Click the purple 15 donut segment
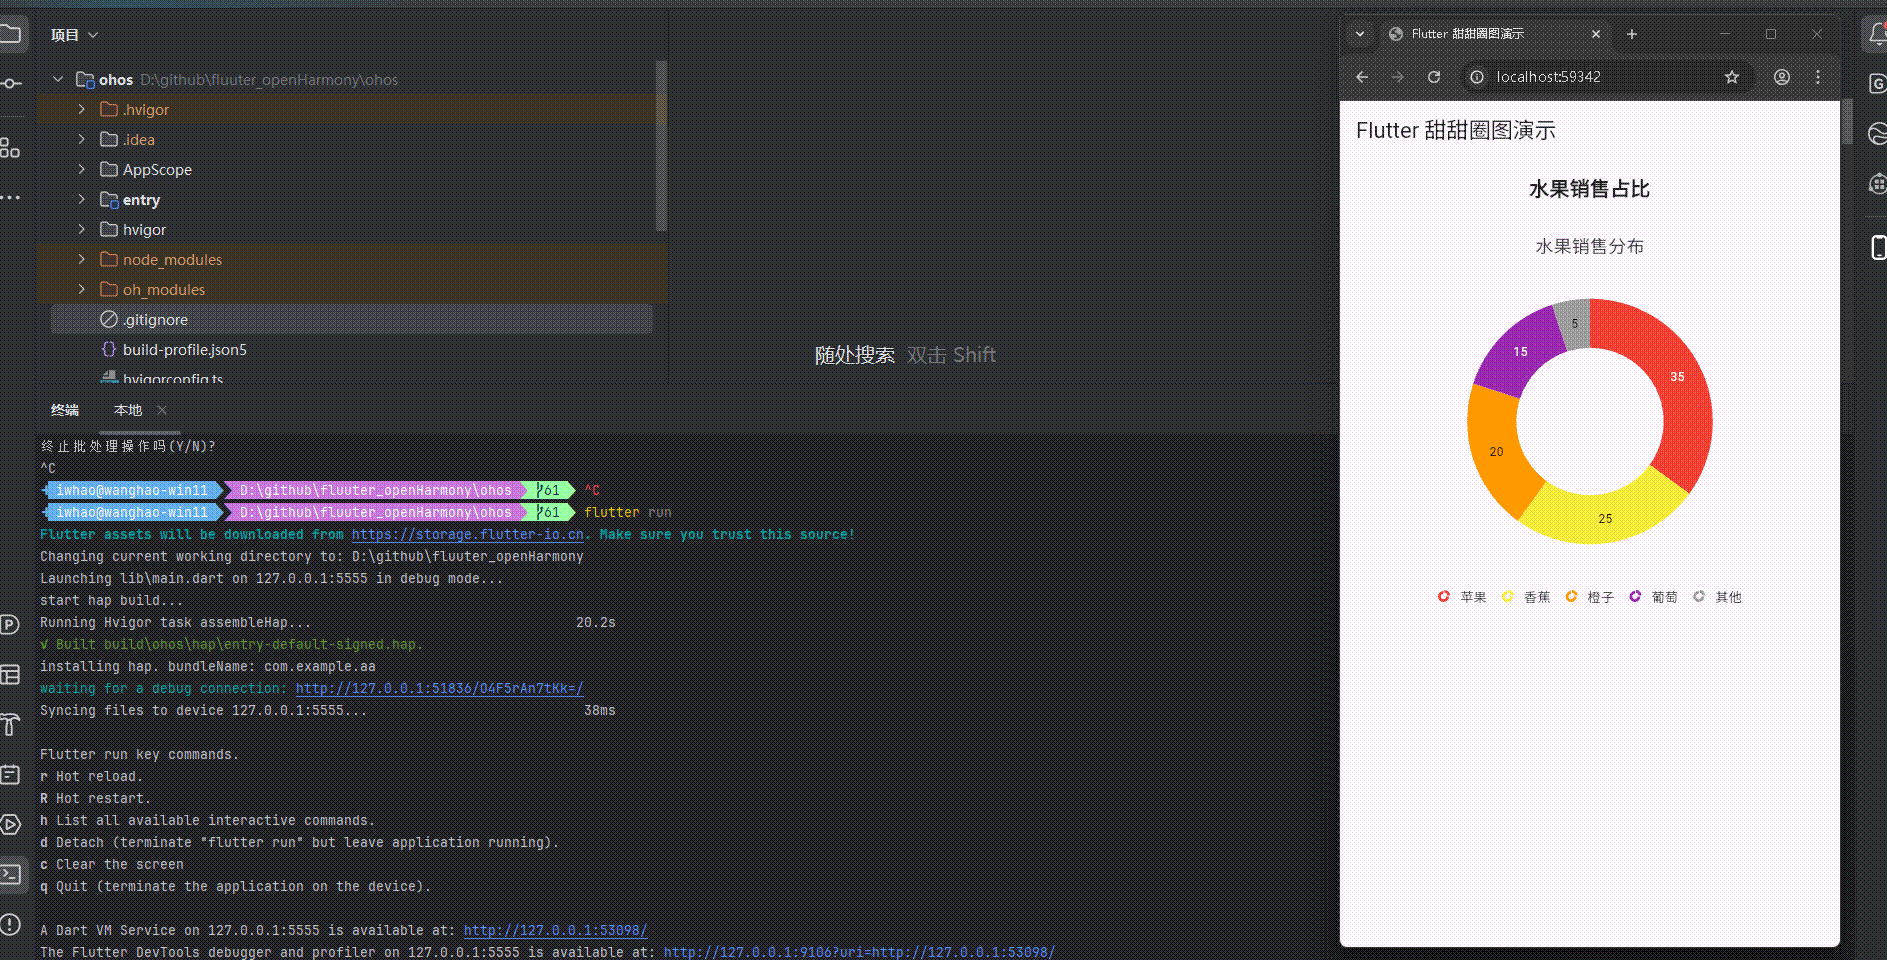Screen dimensions: 1887x960 click(x=1520, y=351)
